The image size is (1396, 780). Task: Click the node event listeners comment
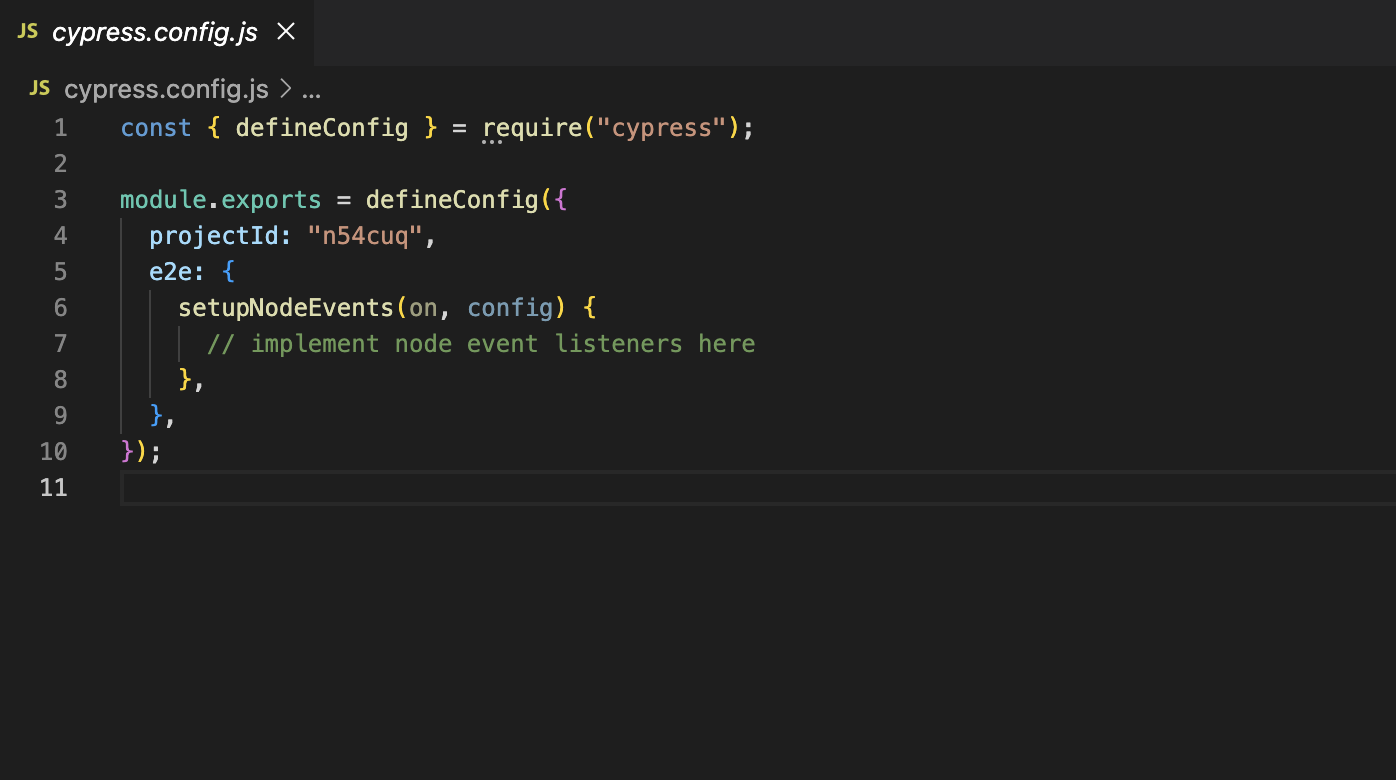(480, 343)
